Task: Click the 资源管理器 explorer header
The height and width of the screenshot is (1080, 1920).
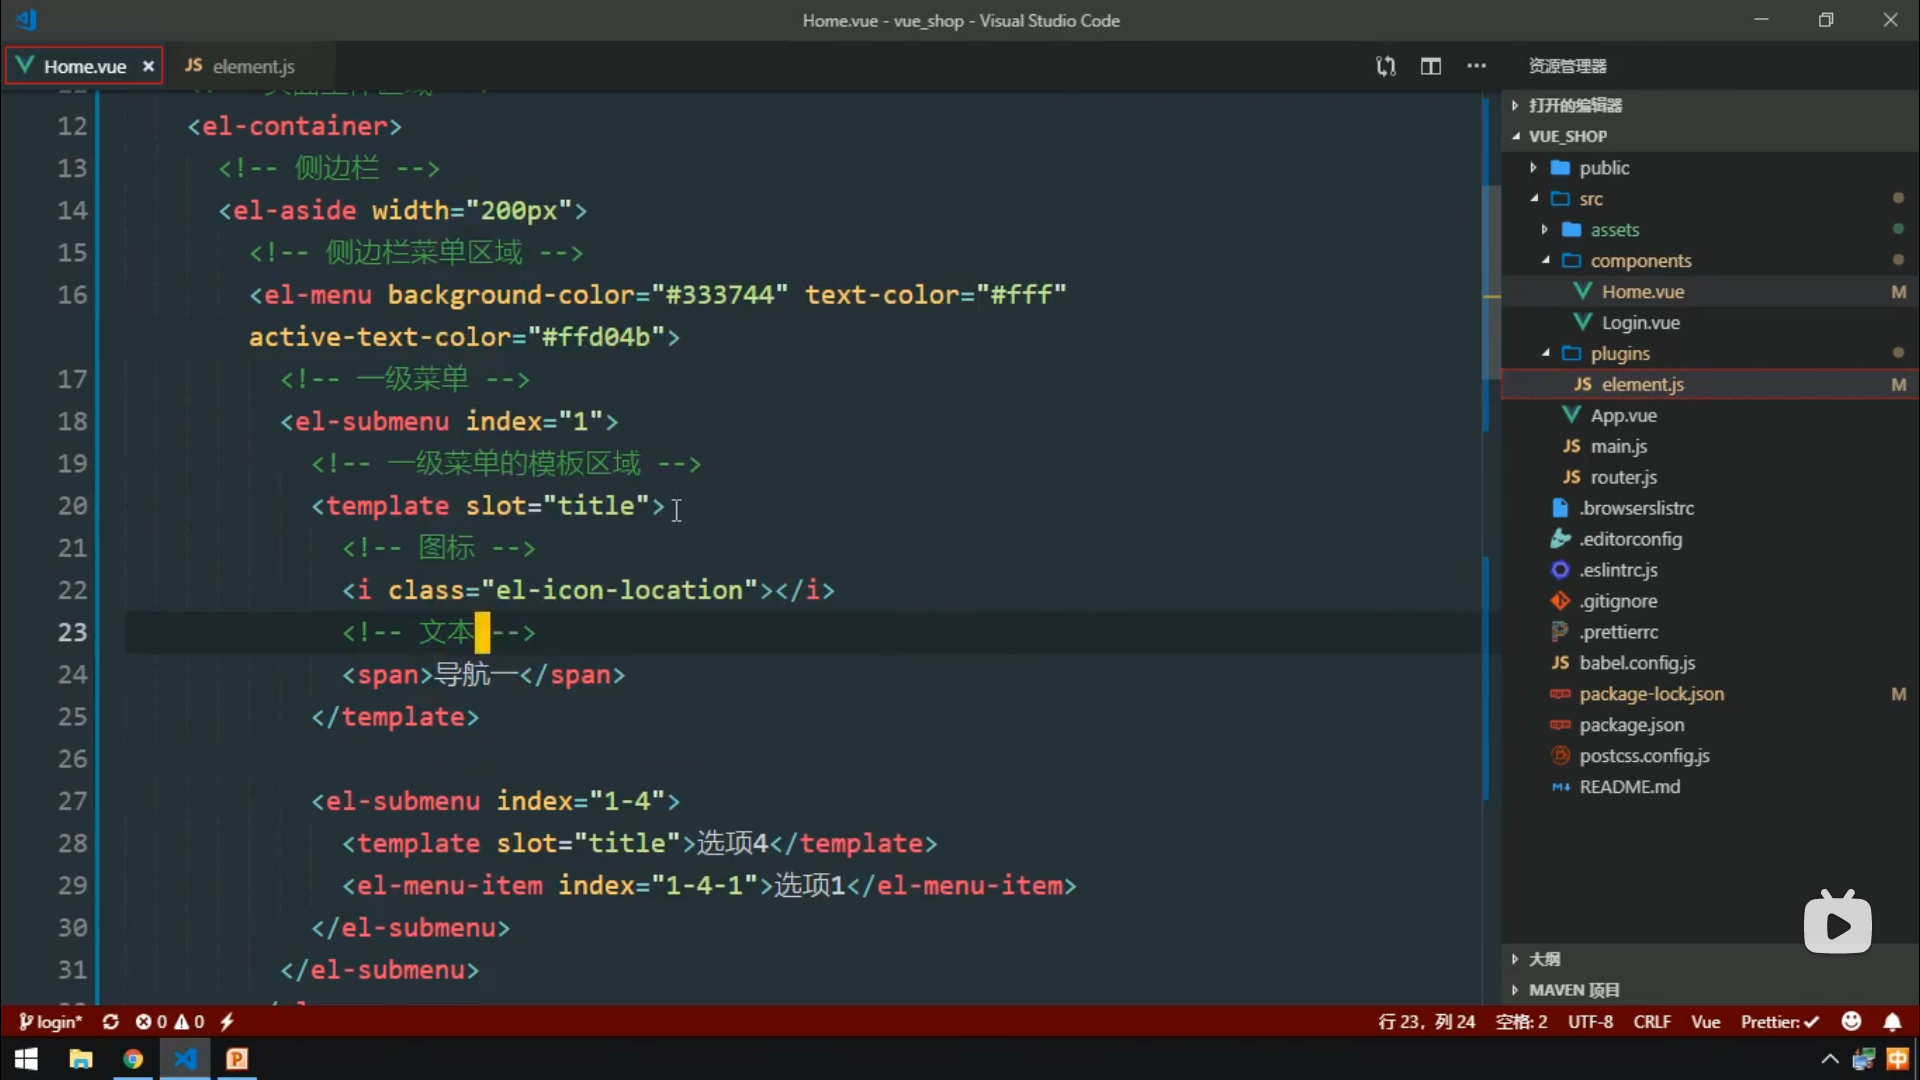Action: coord(1567,66)
